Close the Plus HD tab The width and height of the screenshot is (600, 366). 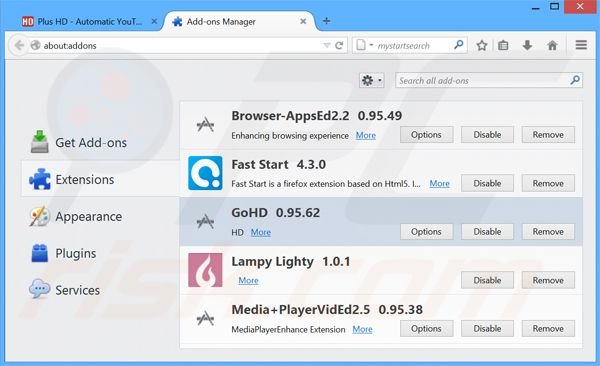tap(154, 21)
